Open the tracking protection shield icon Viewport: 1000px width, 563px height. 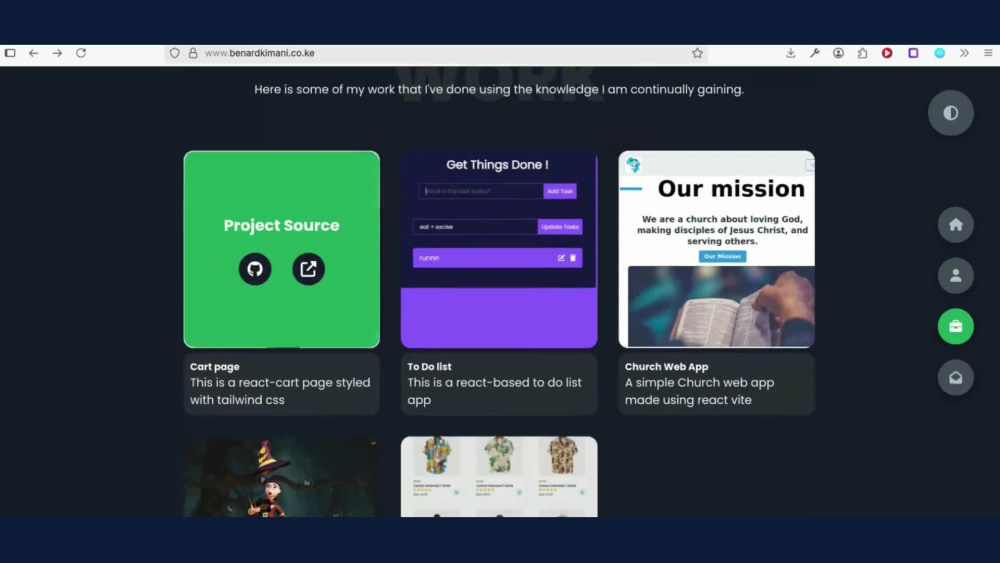(x=175, y=53)
